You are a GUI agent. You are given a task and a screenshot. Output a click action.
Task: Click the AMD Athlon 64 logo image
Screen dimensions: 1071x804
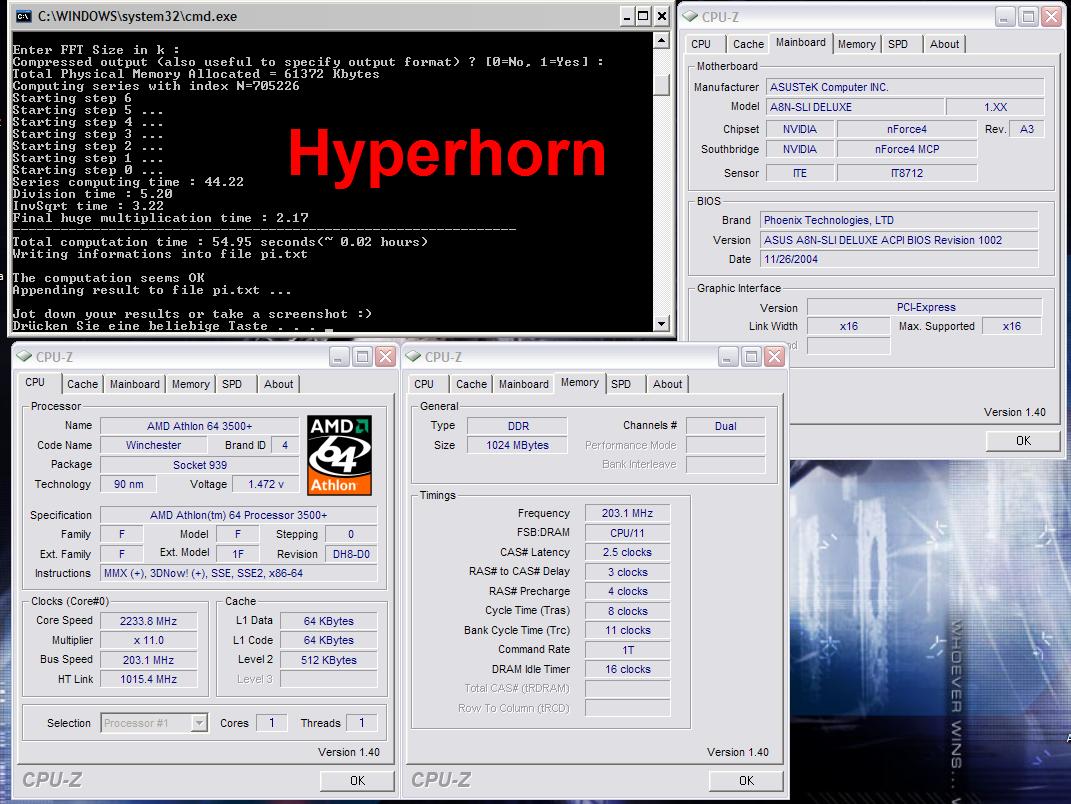[339, 455]
